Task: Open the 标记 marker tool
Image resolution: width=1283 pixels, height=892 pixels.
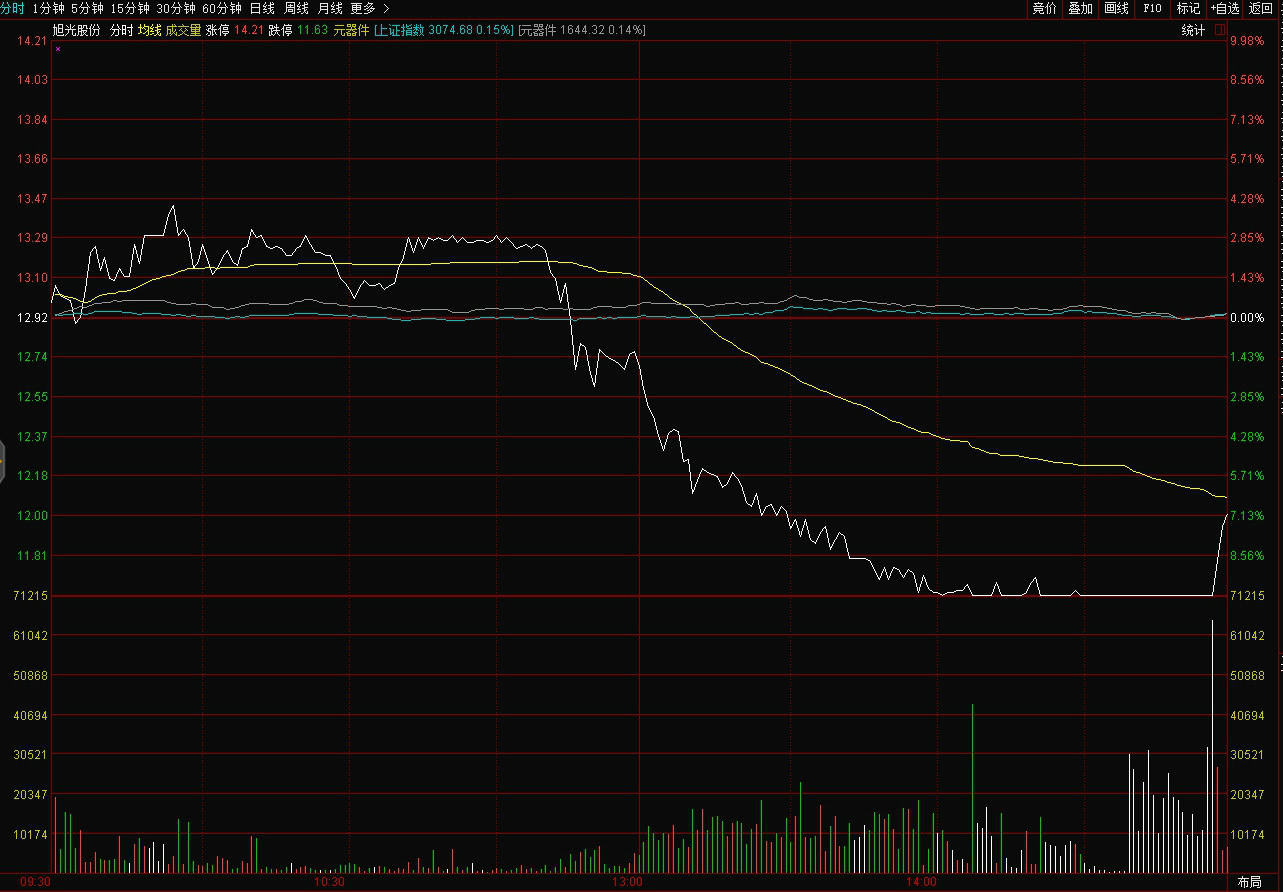Action: point(1188,8)
